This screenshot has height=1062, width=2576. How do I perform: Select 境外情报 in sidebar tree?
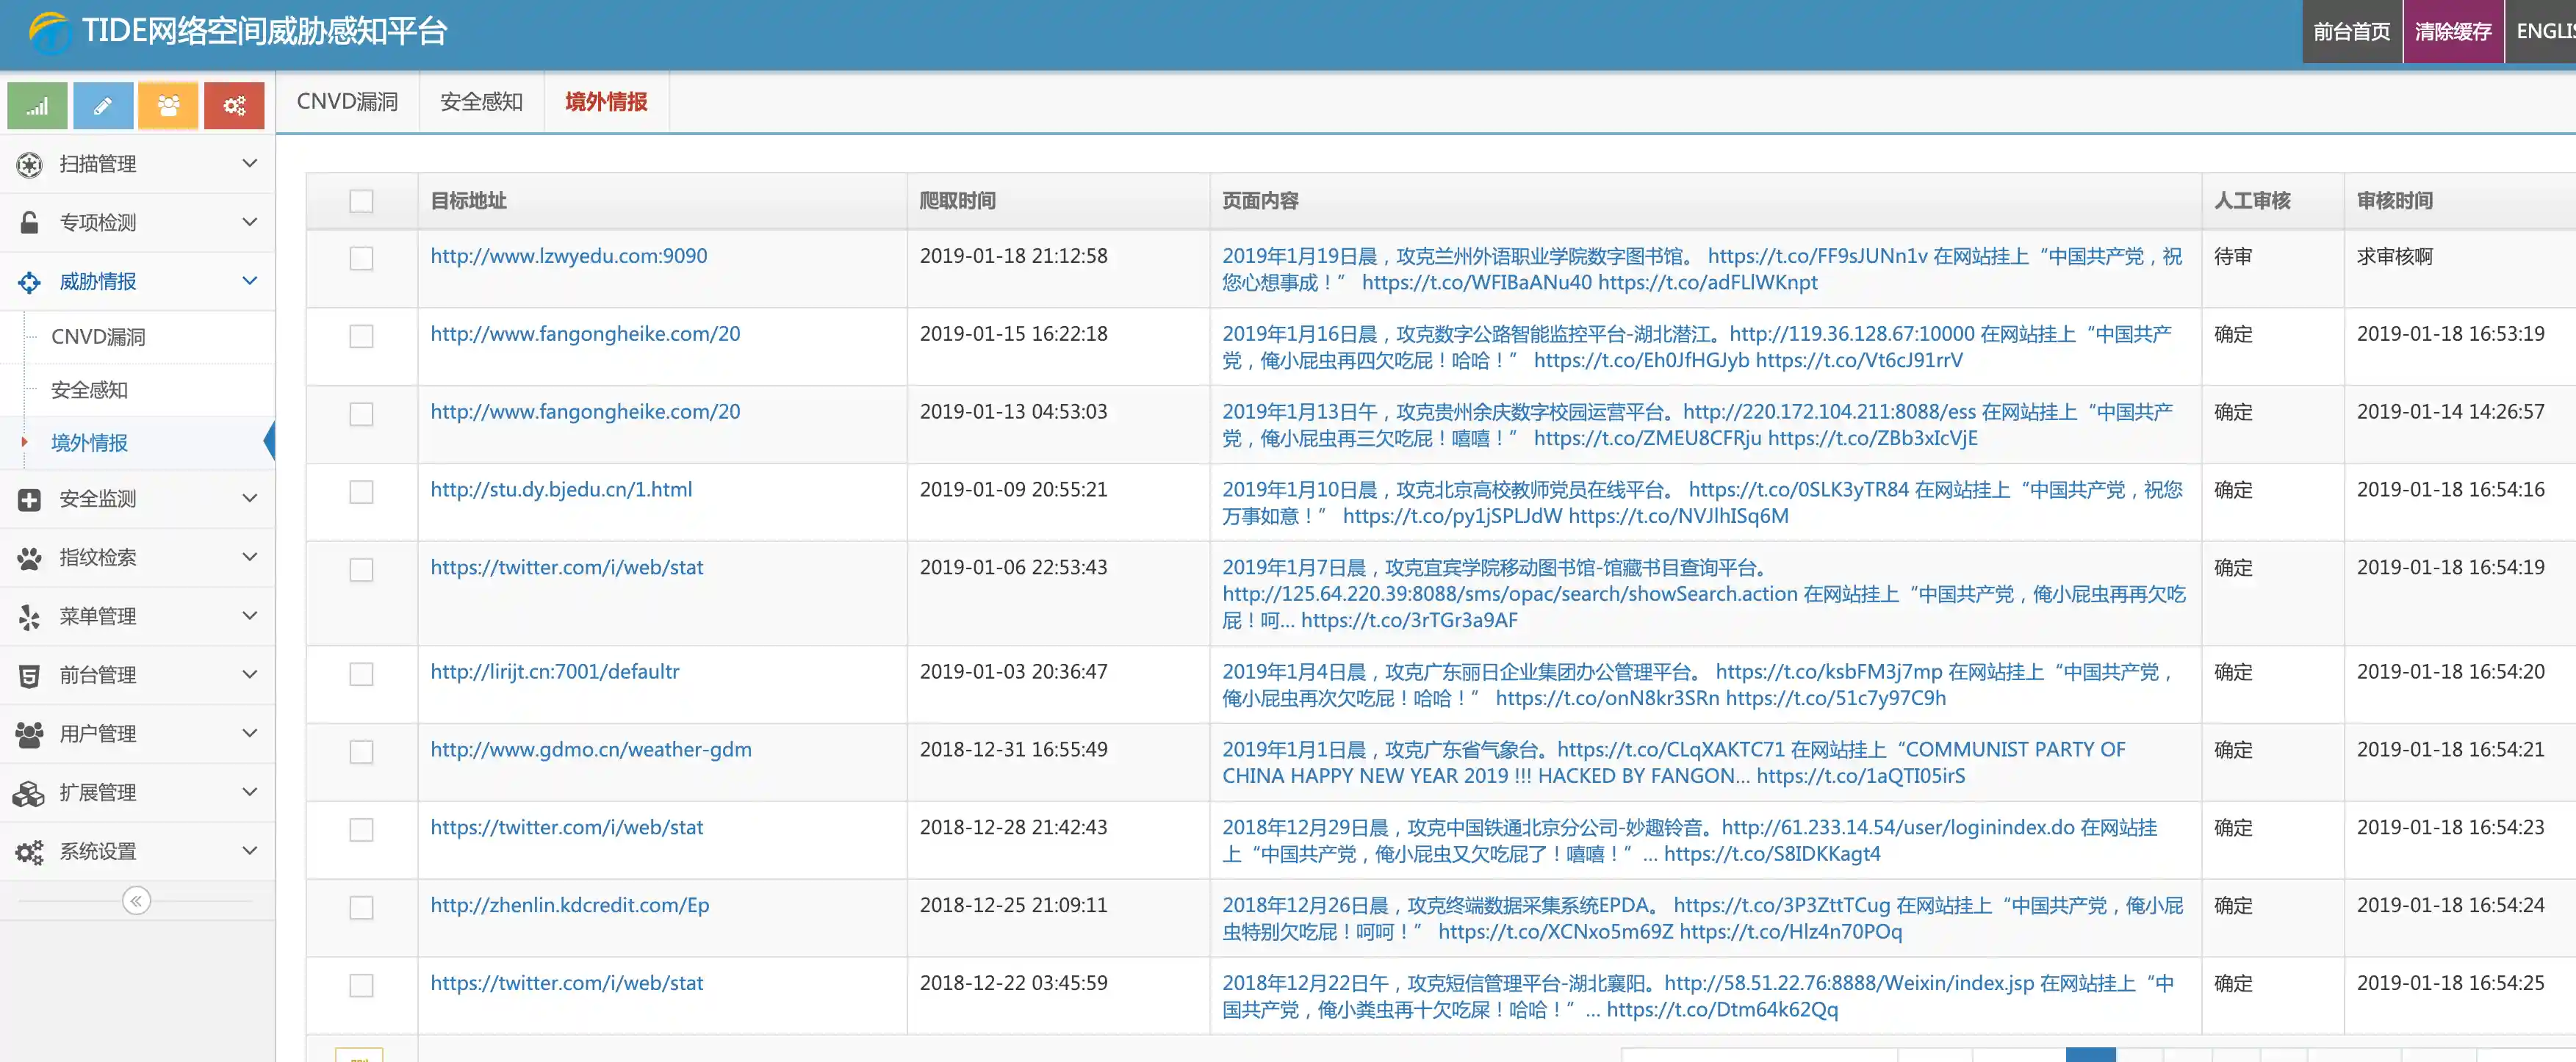tap(89, 443)
